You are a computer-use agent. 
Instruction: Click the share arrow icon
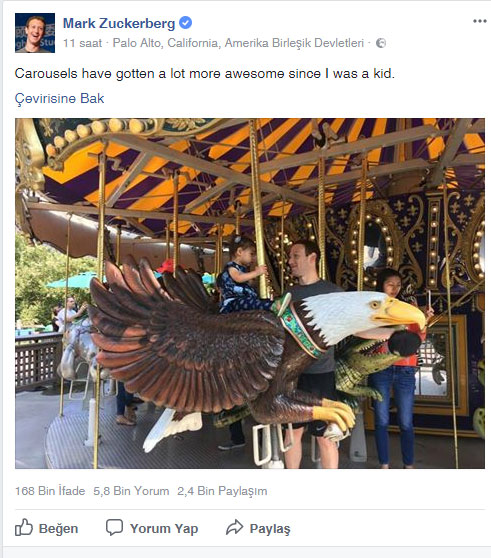pos(234,527)
